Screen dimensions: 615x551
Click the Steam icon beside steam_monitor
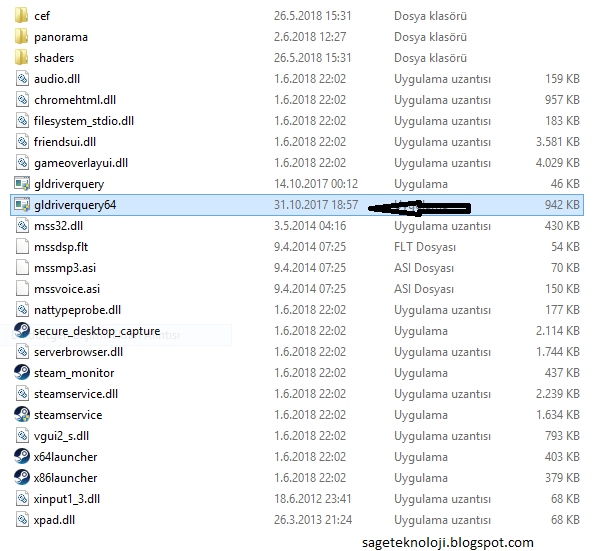(22, 373)
